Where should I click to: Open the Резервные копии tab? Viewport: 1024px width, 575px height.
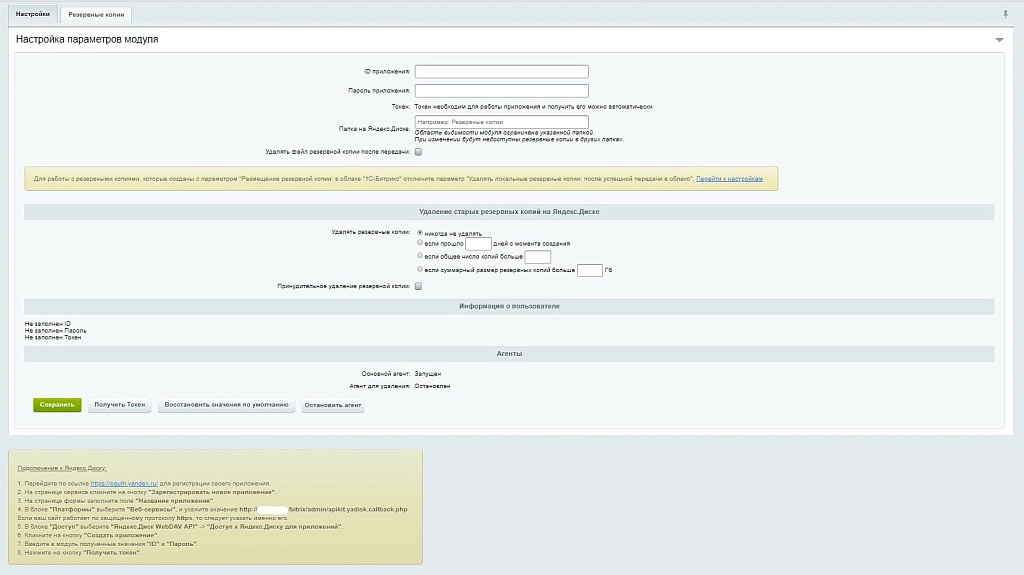[96, 14]
